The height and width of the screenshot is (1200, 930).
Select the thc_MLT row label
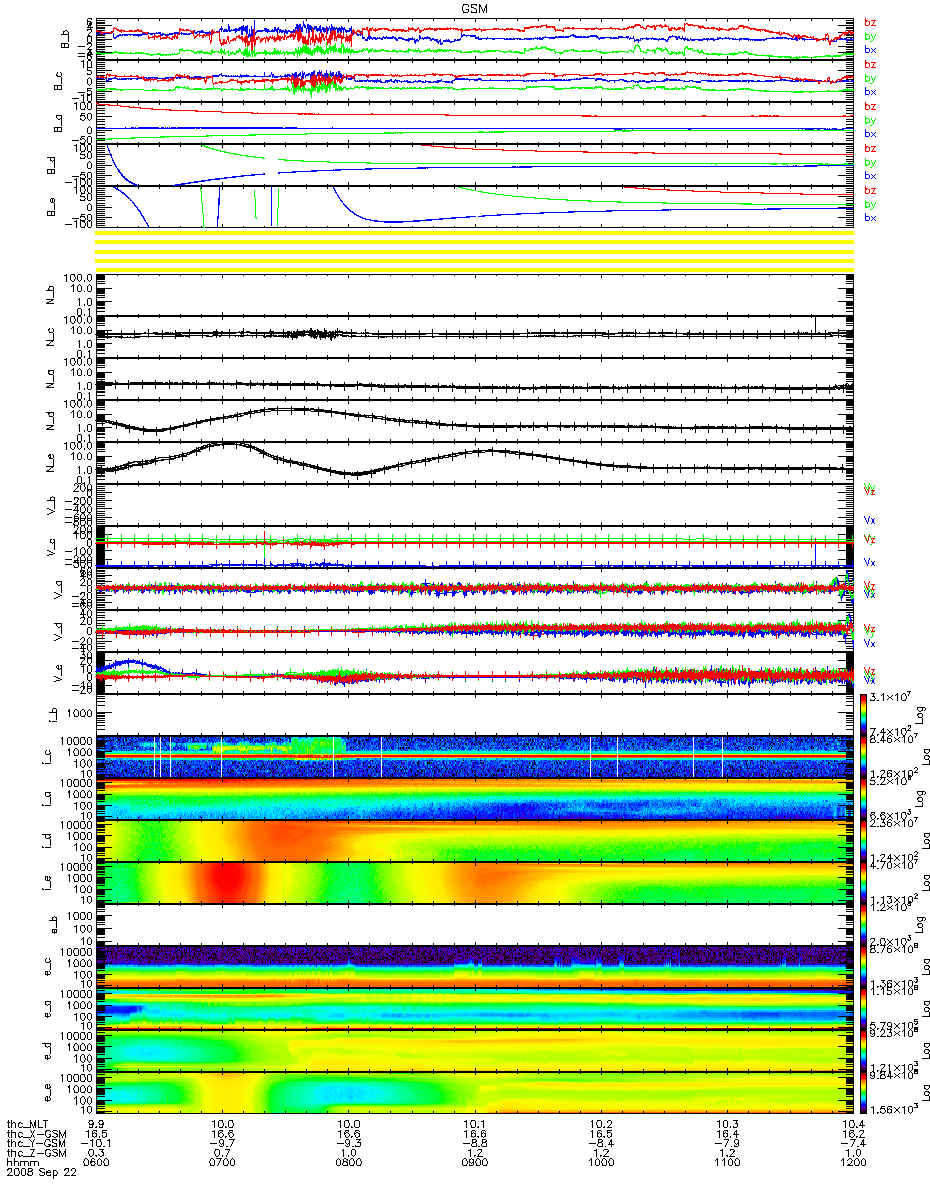(x=29, y=1123)
